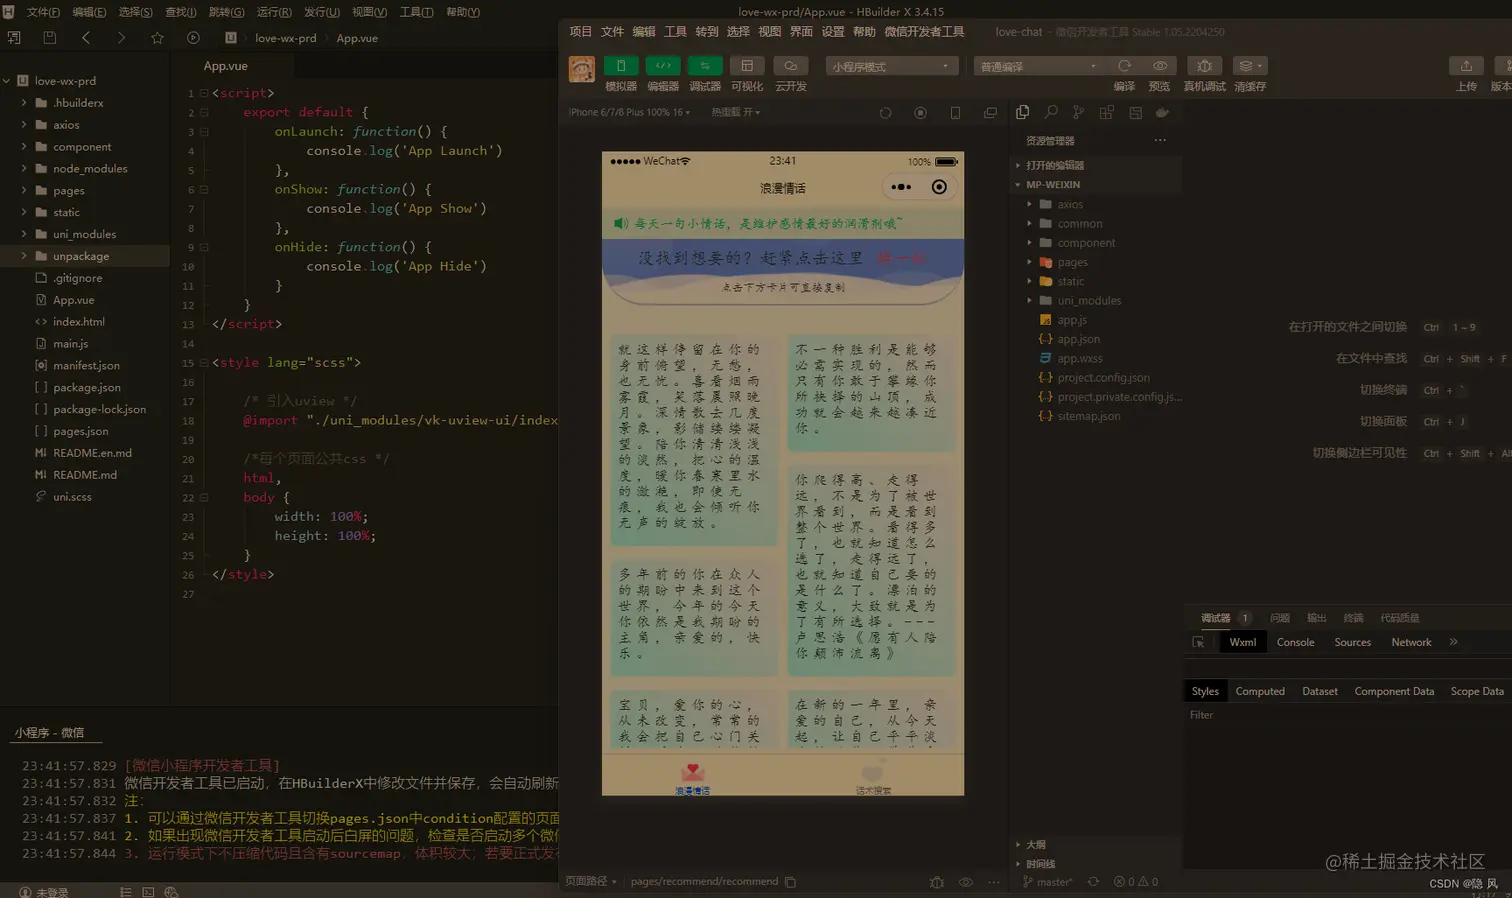Viewport: 1512px width, 898px height.
Task: Open project.config.json in DevTools explorer
Action: (x=1103, y=378)
